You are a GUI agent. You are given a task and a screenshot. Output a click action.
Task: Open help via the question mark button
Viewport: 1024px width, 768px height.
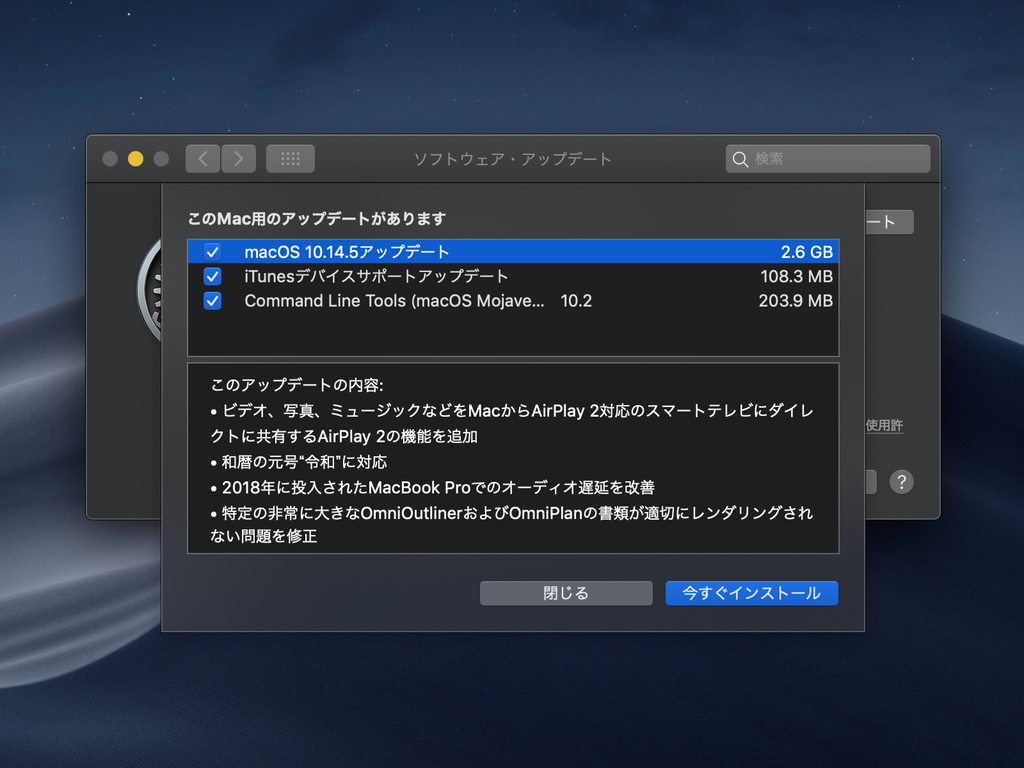pos(901,481)
